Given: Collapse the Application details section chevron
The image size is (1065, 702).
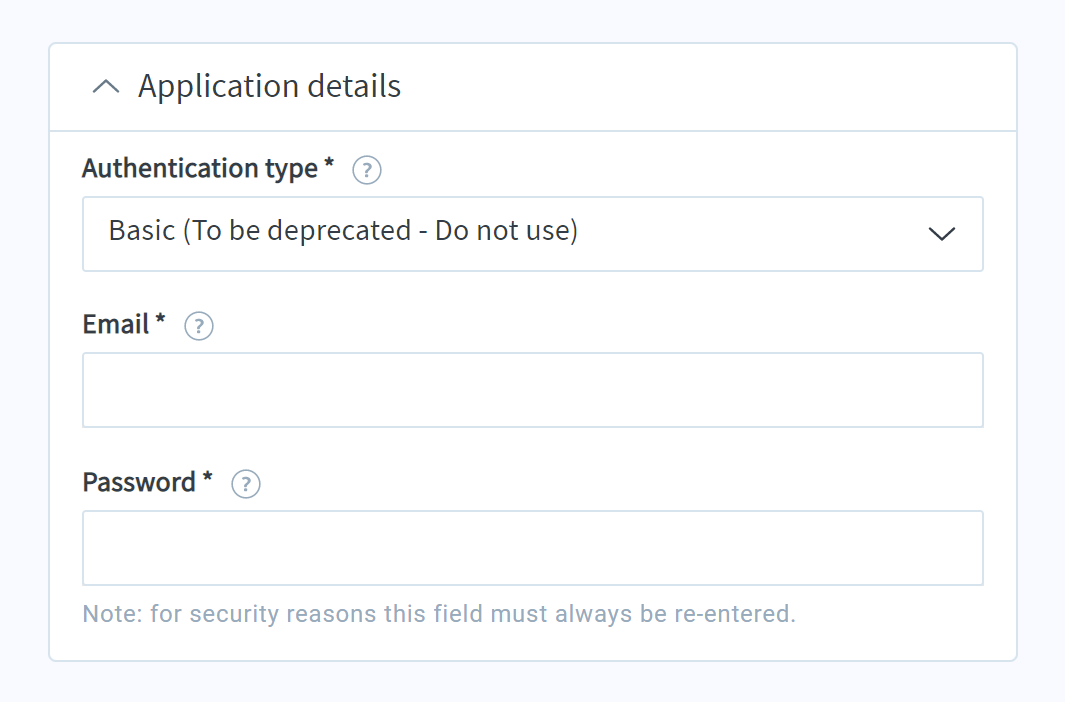Looking at the screenshot, I should 106,86.
